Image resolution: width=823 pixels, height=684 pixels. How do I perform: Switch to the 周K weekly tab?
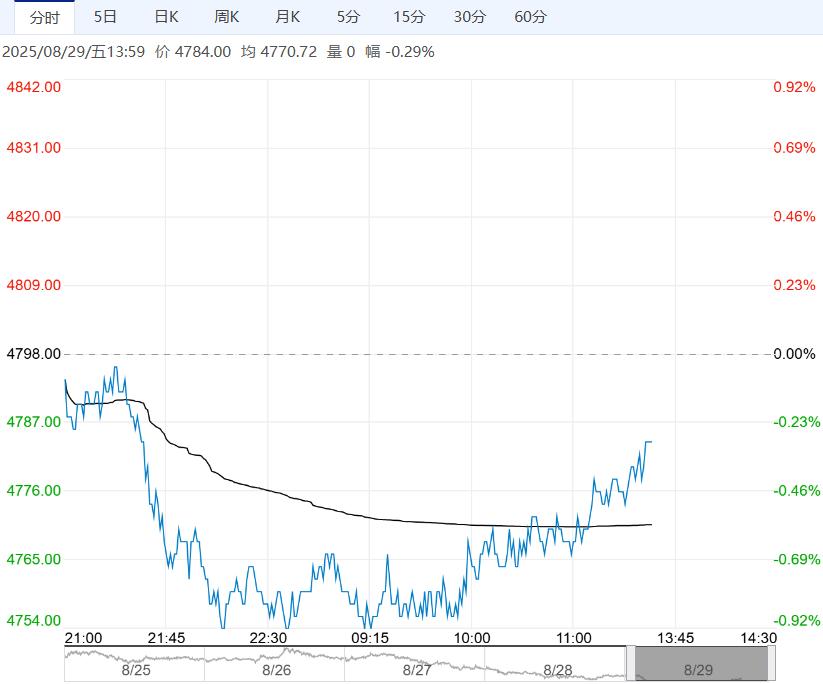tap(227, 17)
